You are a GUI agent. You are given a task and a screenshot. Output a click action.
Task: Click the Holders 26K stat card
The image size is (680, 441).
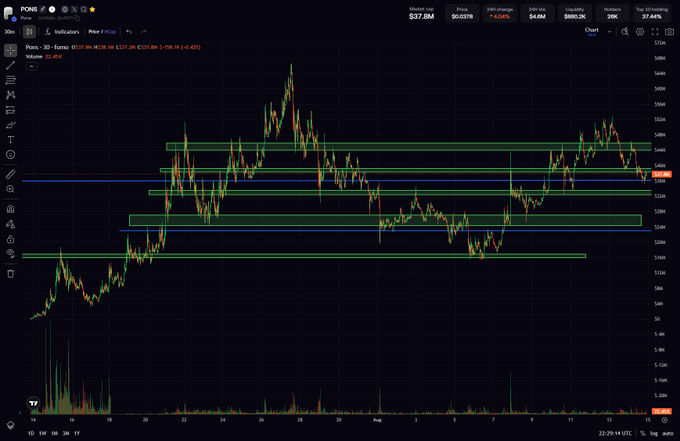pos(612,13)
